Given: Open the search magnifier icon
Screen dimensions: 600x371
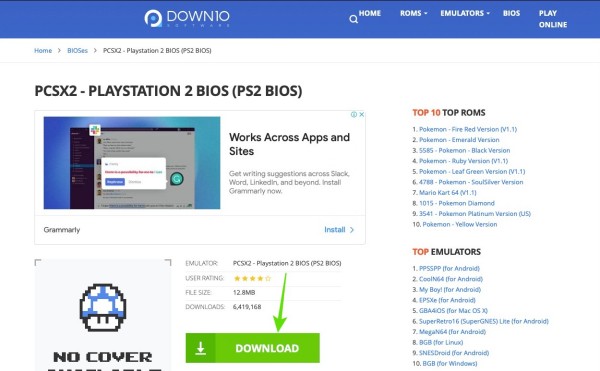Looking at the screenshot, I should pyautogui.click(x=354, y=19).
